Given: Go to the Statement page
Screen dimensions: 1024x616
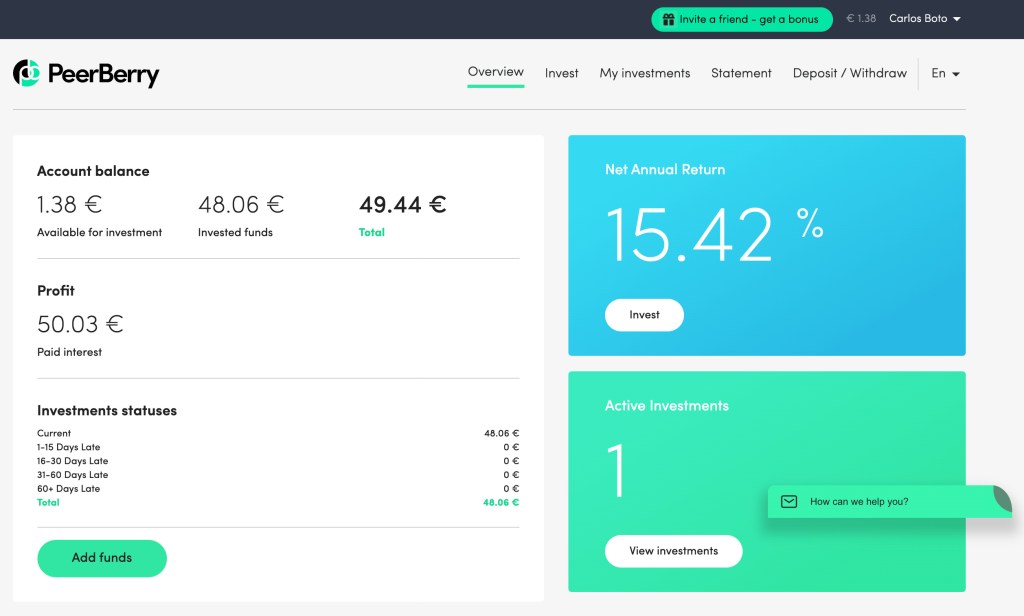Looking at the screenshot, I should coord(741,73).
